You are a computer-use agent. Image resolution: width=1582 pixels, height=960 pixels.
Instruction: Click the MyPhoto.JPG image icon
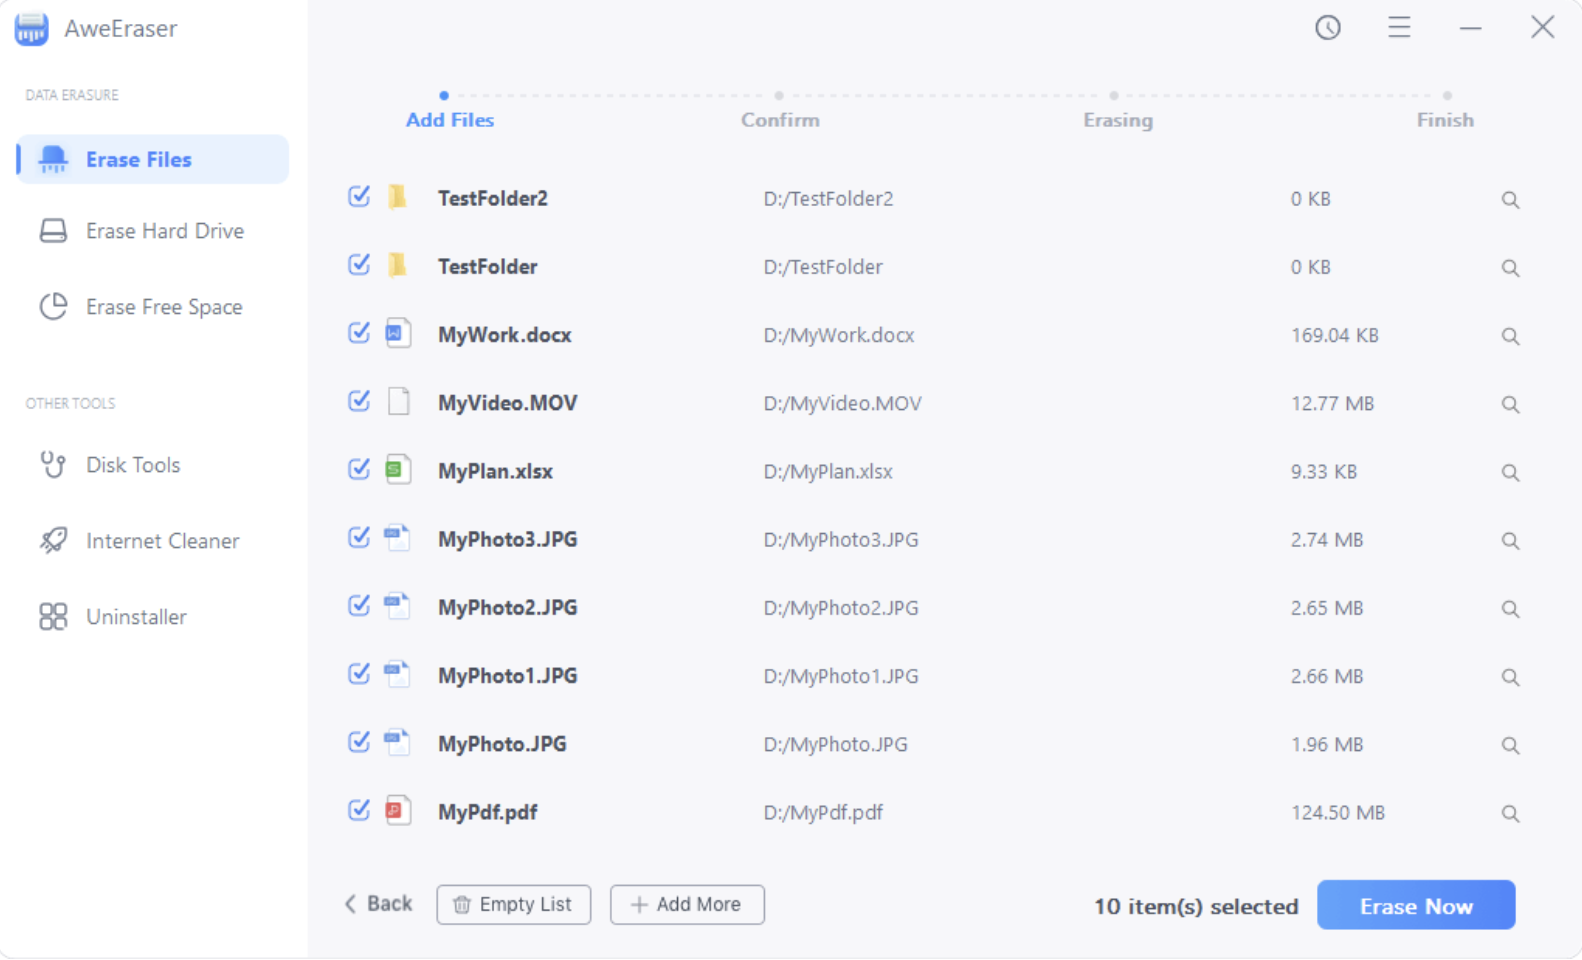point(397,742)
